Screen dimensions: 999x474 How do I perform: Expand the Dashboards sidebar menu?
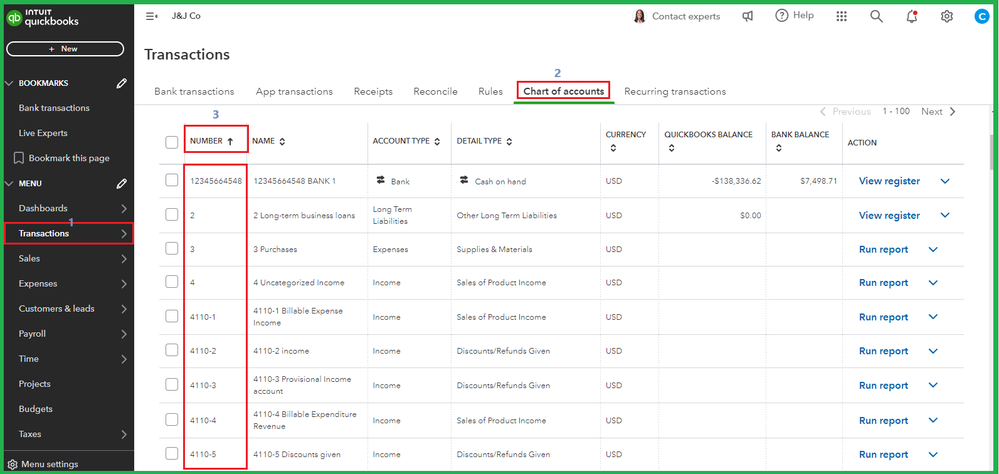[x=124, y=208]
